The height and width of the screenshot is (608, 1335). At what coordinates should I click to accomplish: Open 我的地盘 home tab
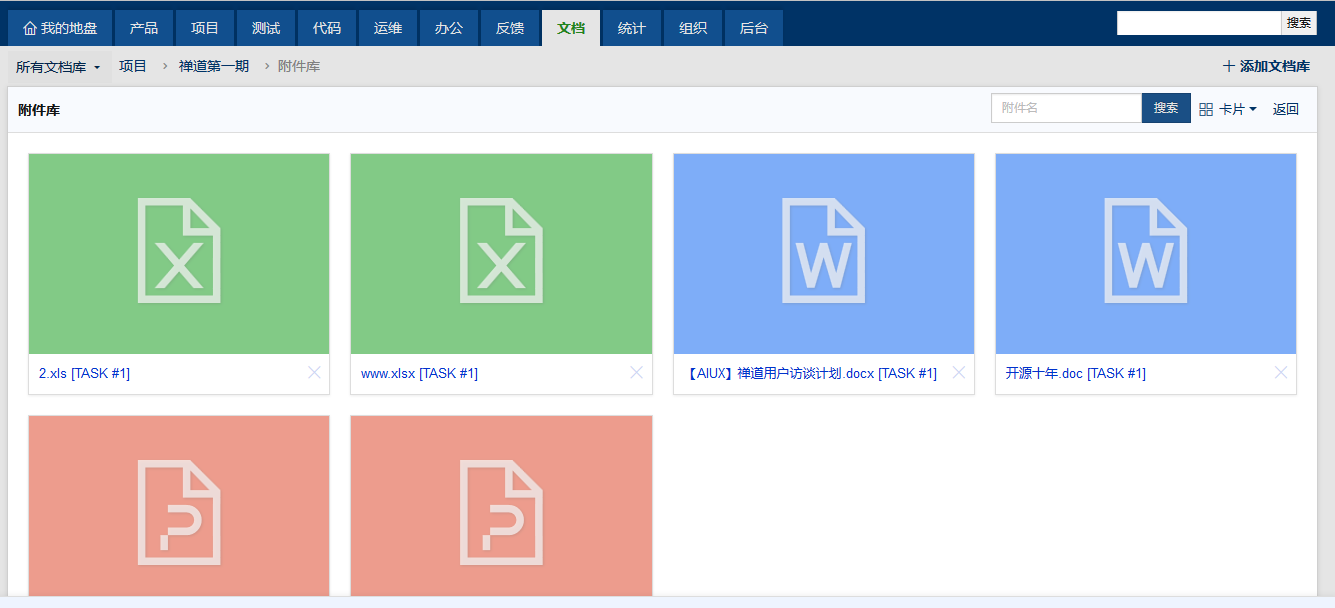[60, 28]
